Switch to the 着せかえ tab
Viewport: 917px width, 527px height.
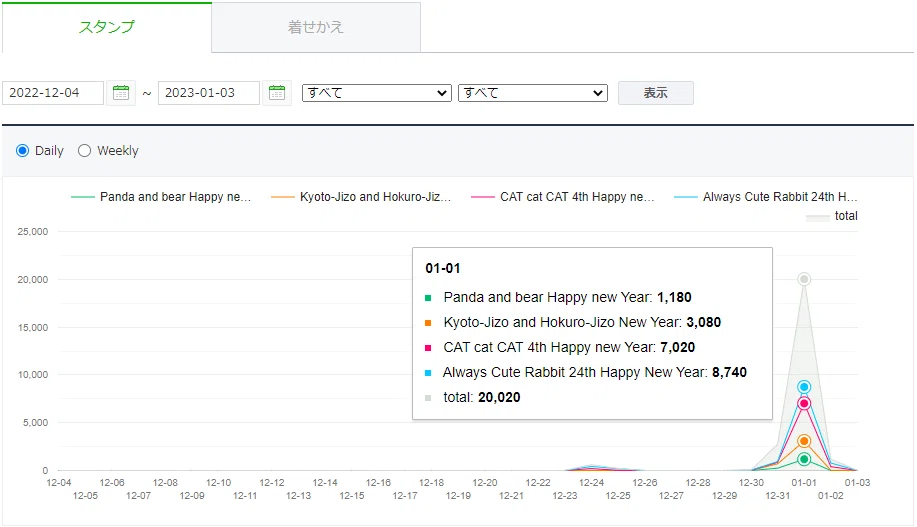coord(316,27)
